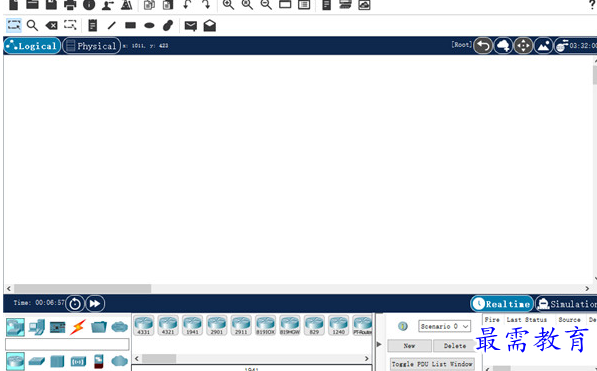Undo the last action
The width and height of the screenshot is (597, 371).
click(187, 5)
